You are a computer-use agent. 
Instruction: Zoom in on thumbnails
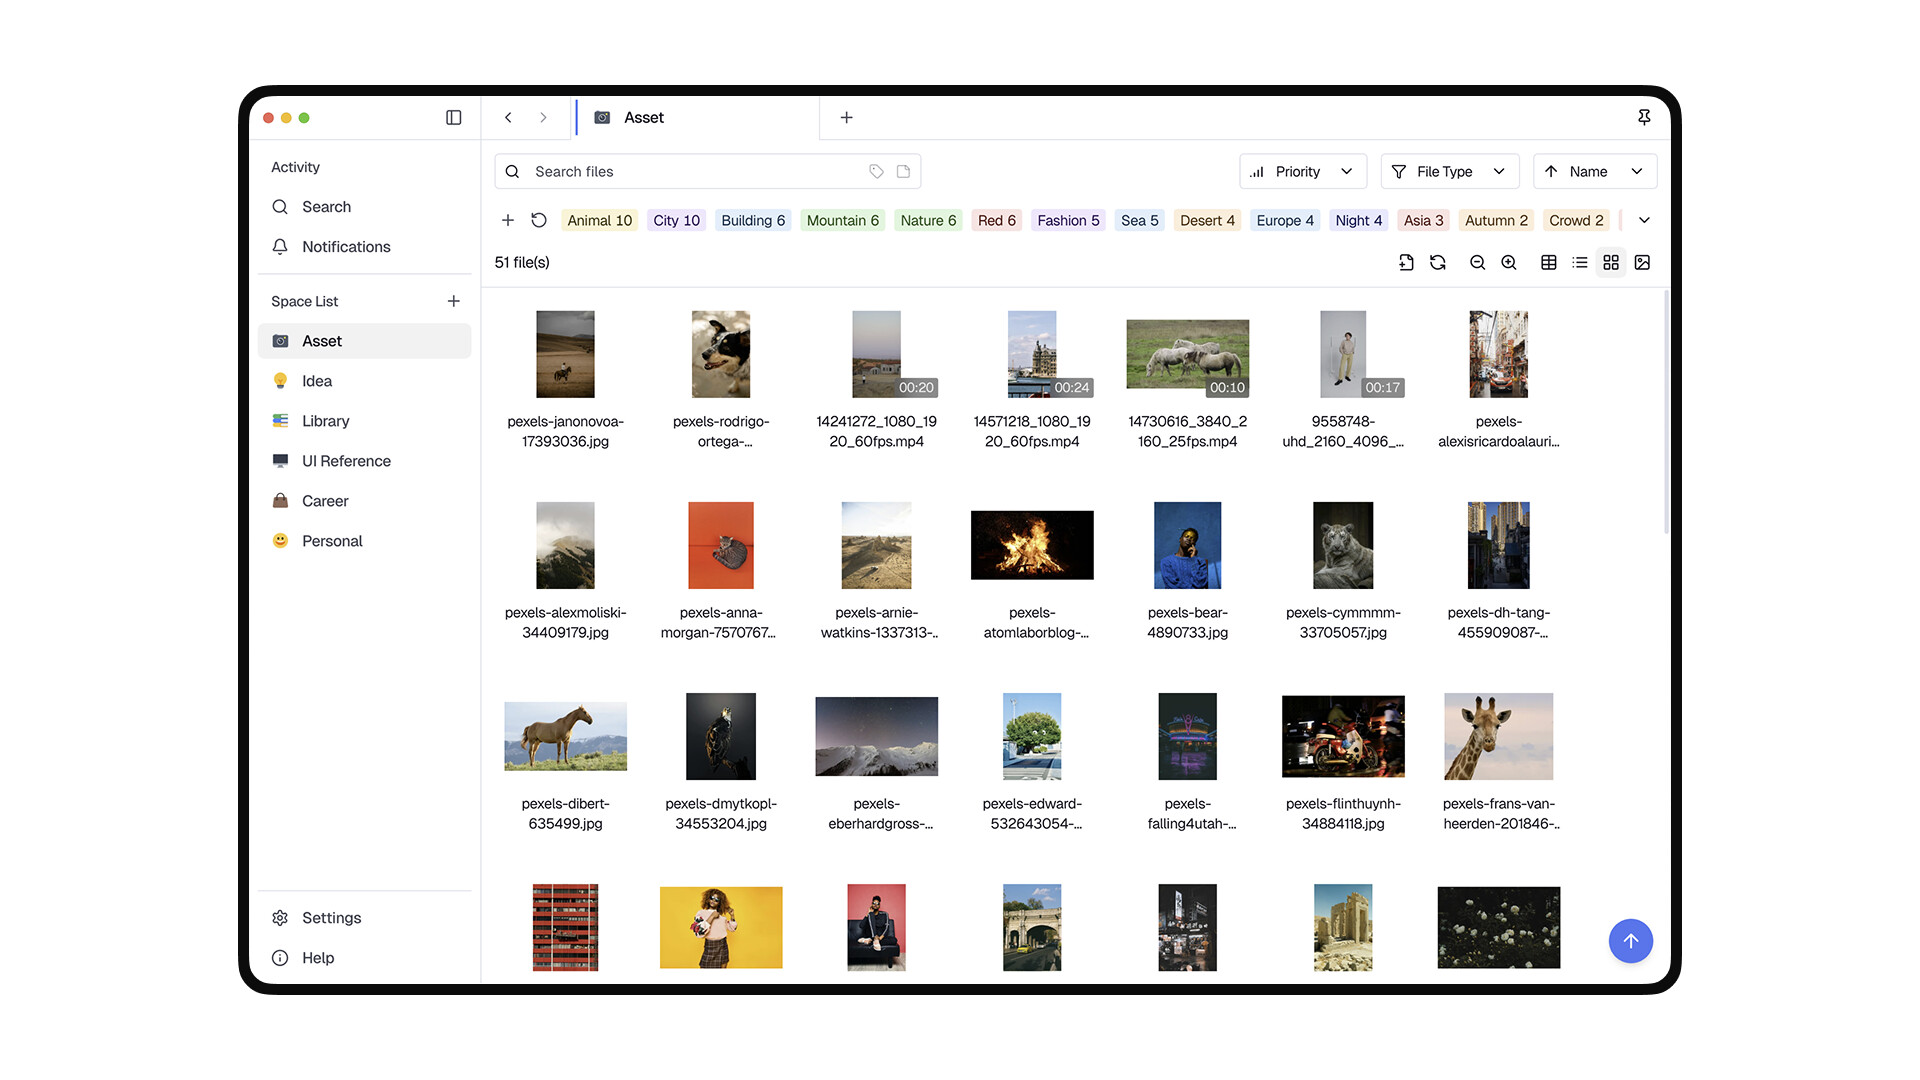[1509, 262]
